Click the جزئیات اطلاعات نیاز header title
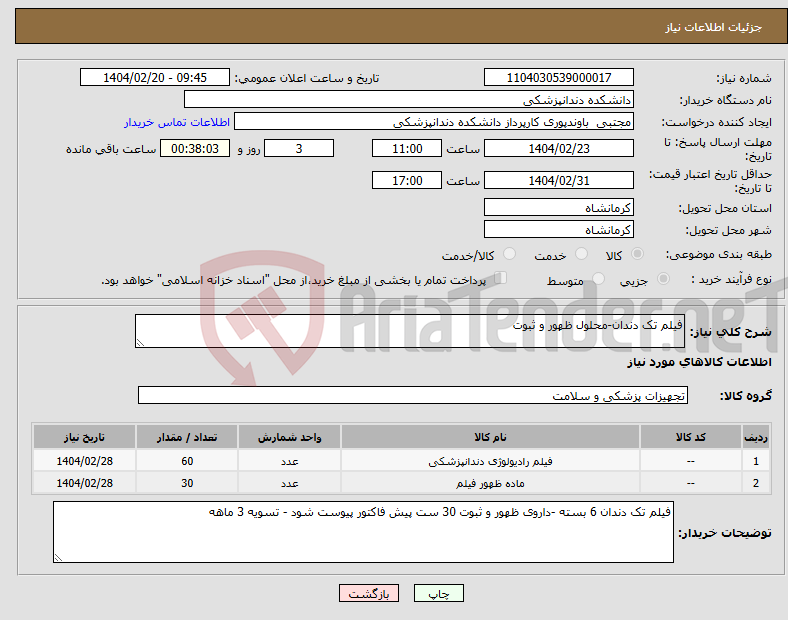The height and width of the screenshot is (620, 788). [x=713, y=27]
